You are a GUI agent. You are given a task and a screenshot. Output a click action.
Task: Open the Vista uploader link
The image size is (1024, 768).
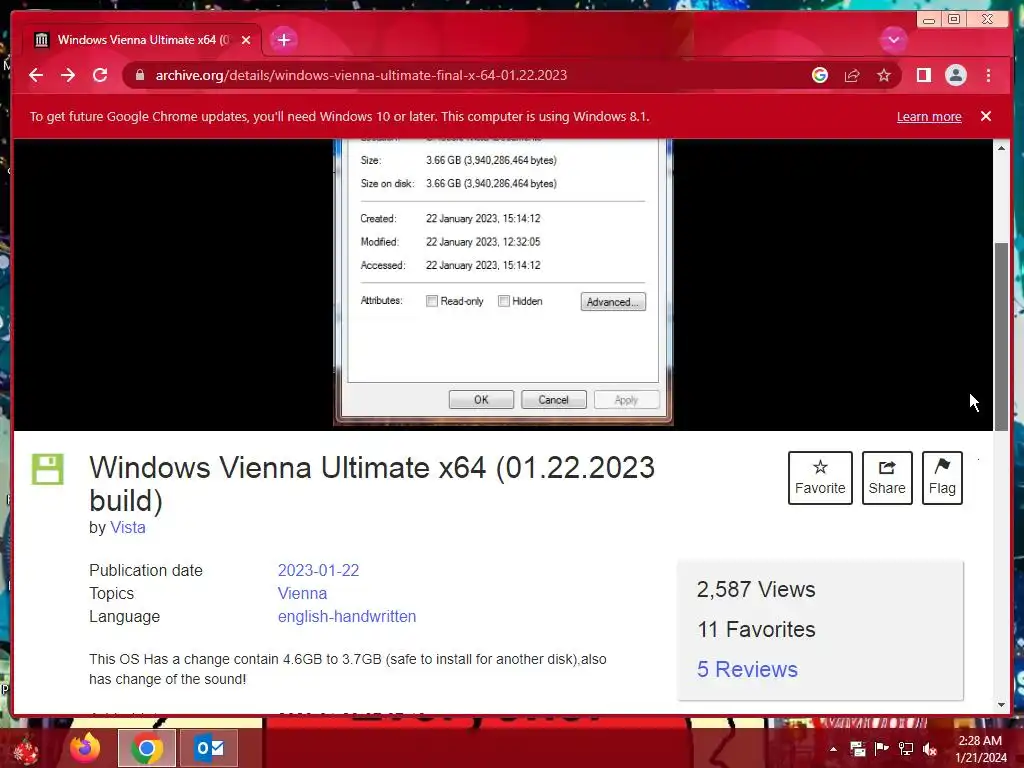[x=127, y=528]
